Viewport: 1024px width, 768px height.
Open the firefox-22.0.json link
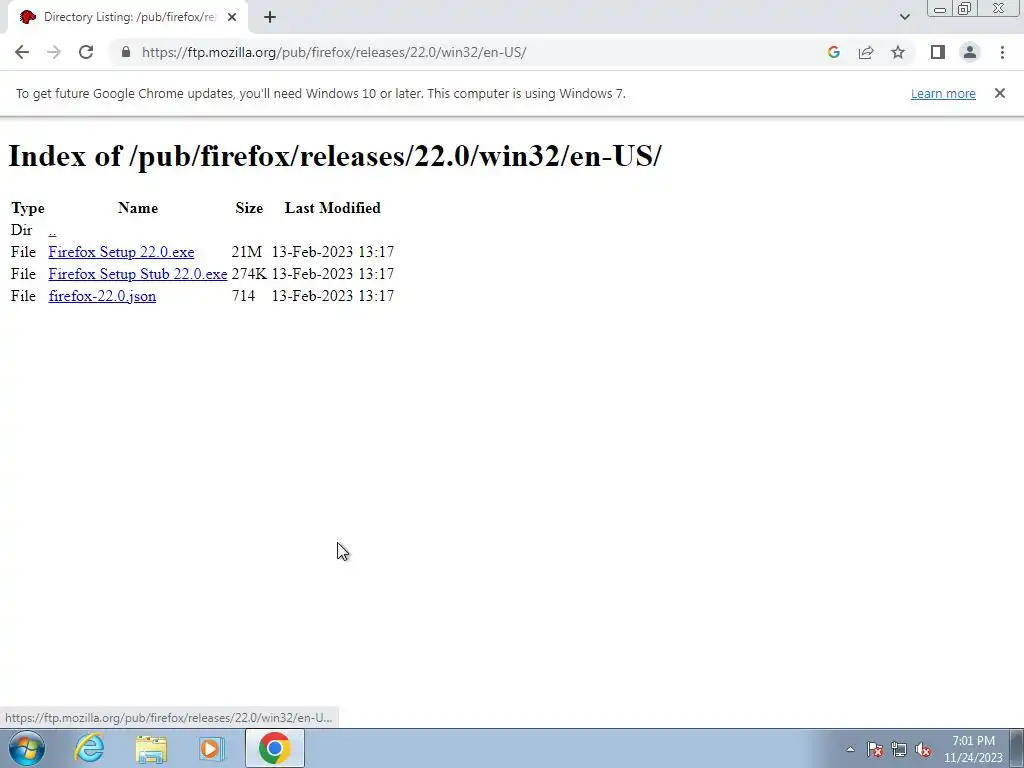tap(102, 296)
